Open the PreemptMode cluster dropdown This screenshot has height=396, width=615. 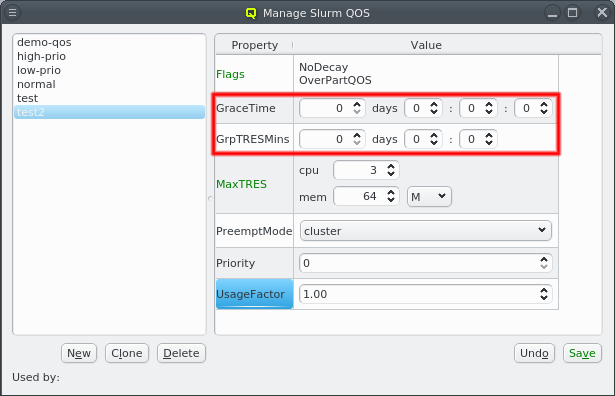click(426, 231)
